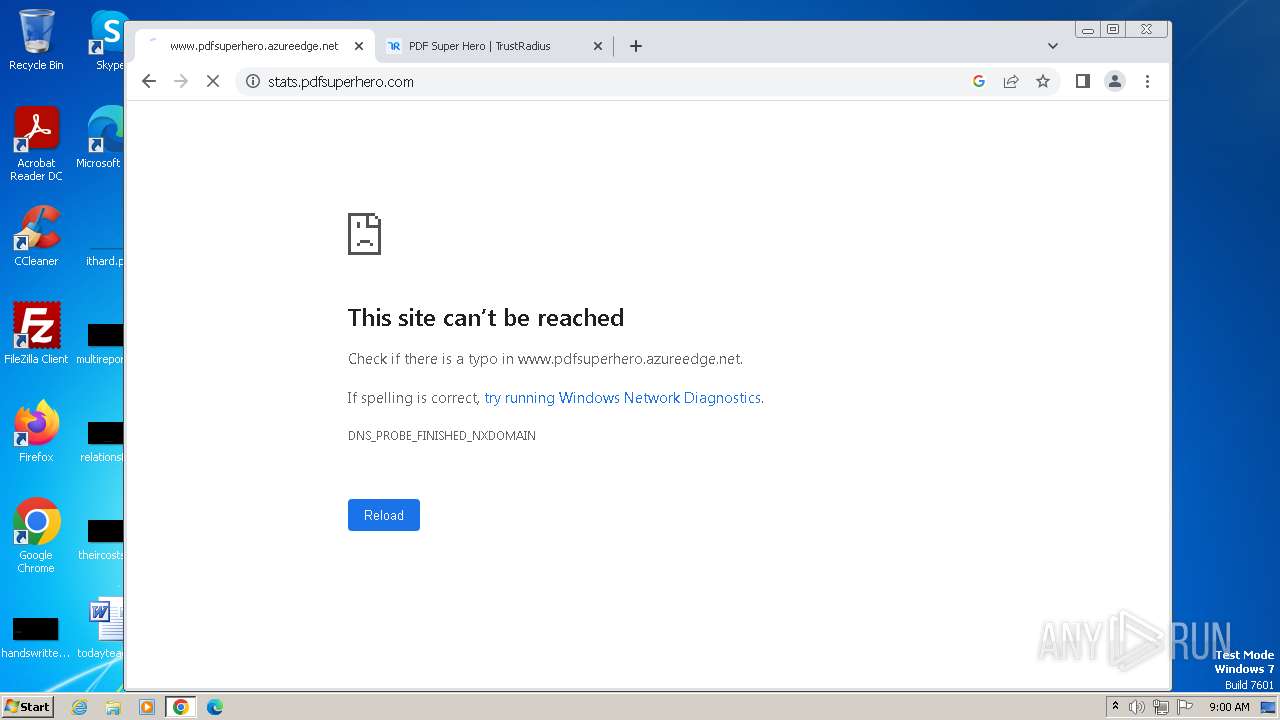Open the network tray icon
1280x720 pixels.
click(1161, 707)
